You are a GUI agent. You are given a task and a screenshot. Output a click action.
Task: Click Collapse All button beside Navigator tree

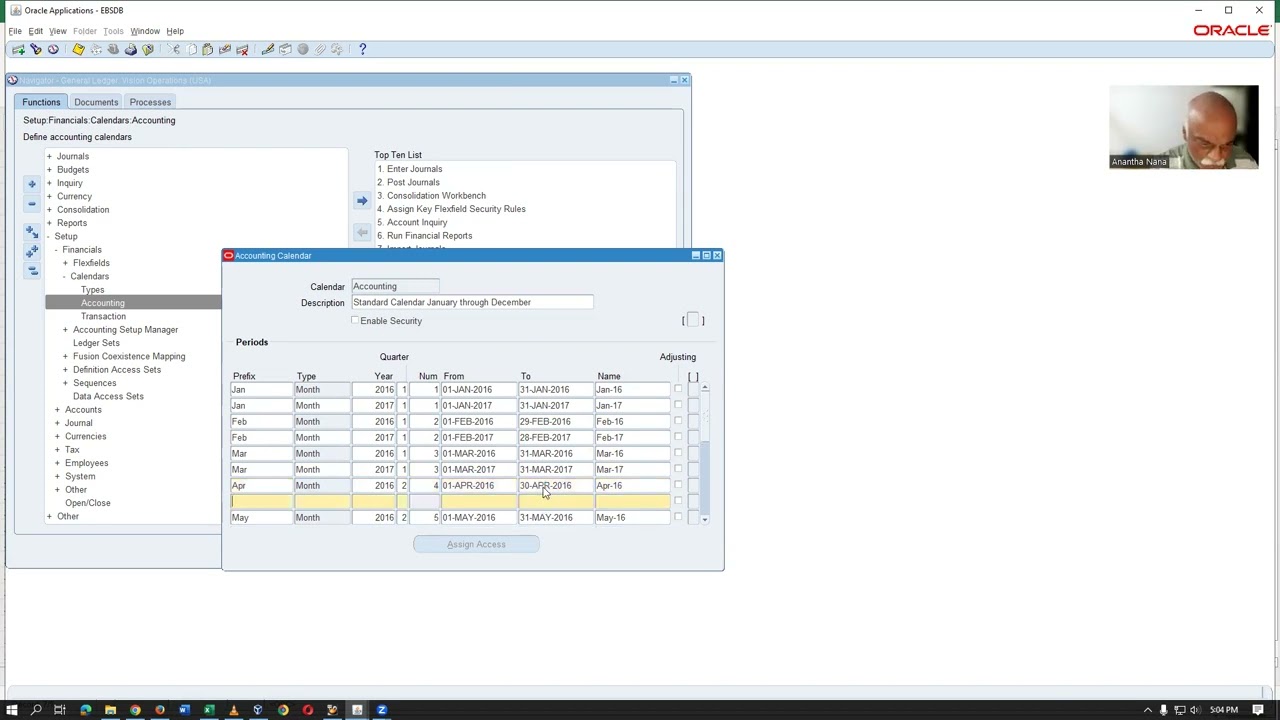coord(32,270)
